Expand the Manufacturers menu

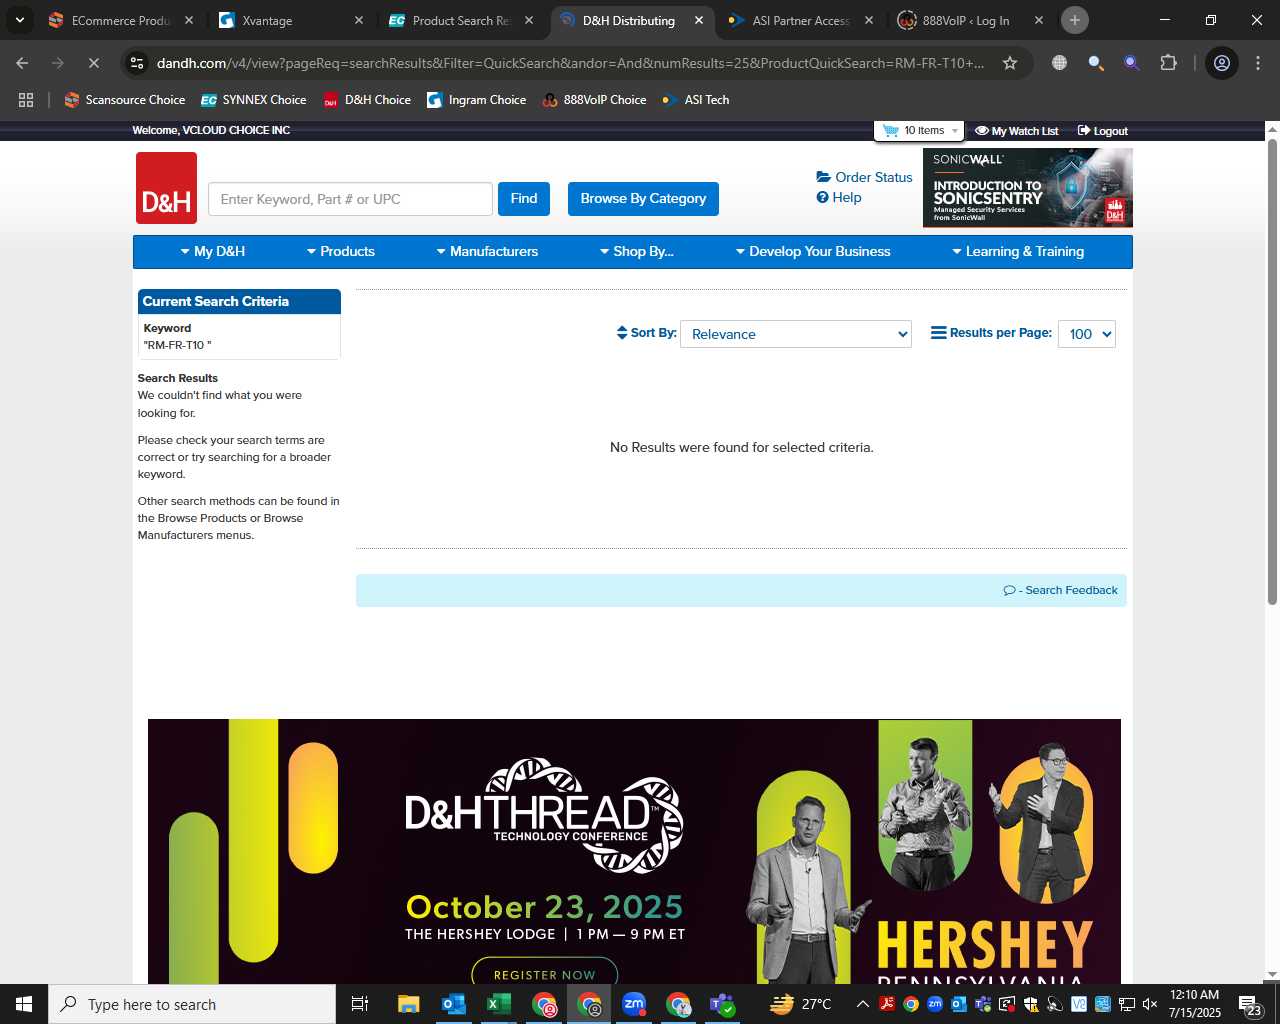(x=487, y=252)
